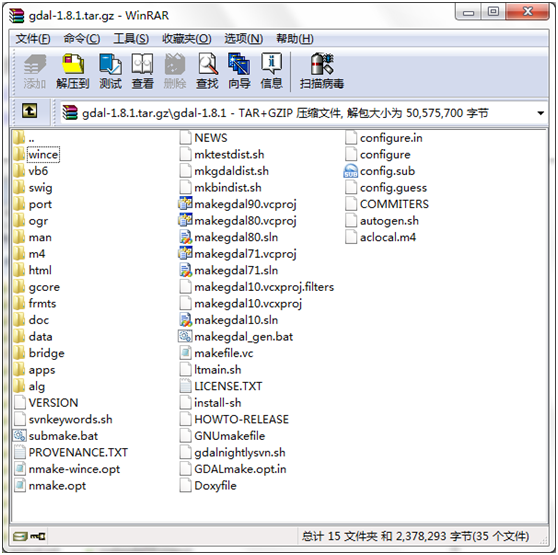Click the 测试 (Test) toolbar icon
The height and width of the screenshot is (555, 558).
110,71
